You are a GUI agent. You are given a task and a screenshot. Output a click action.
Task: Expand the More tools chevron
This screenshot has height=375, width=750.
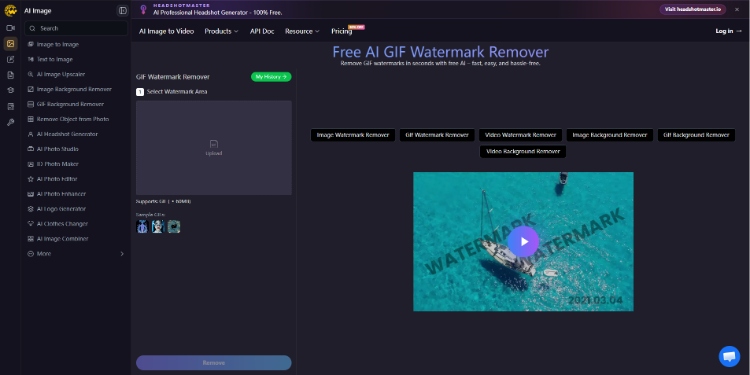click(x=121, y=254)
